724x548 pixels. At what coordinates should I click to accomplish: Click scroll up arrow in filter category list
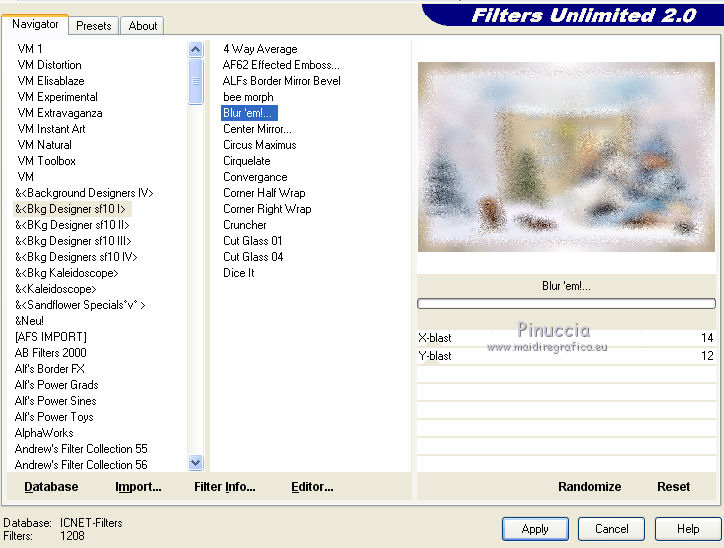click(x=196, y=49)
